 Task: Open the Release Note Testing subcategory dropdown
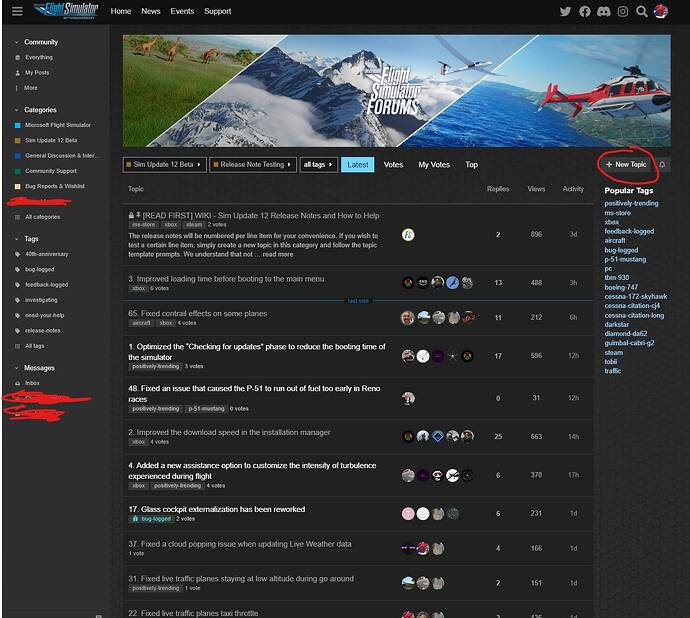coord(253,165)
